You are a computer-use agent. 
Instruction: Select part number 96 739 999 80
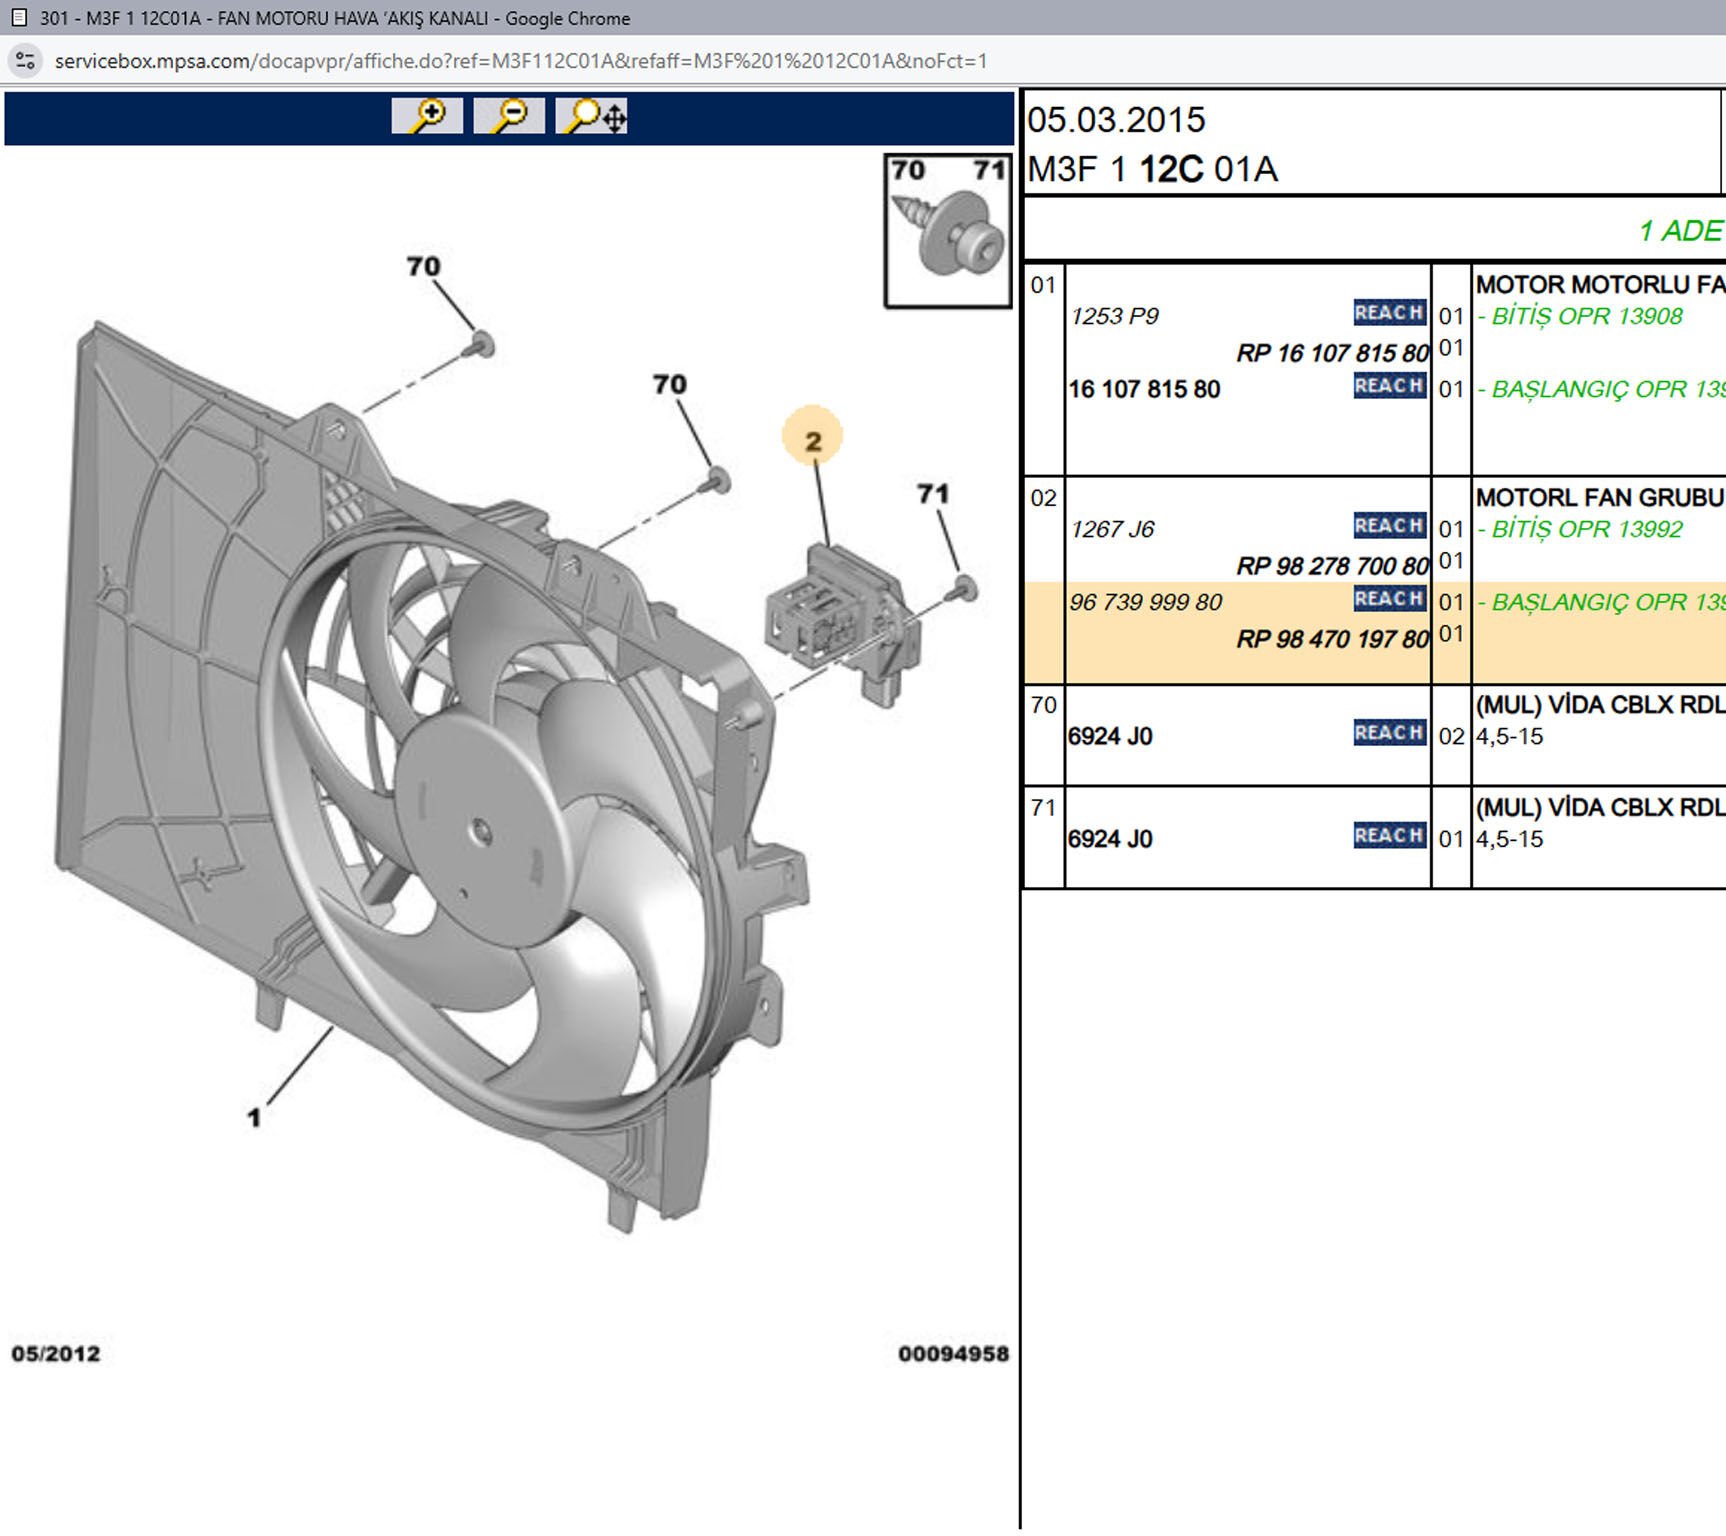point(1146,602)
